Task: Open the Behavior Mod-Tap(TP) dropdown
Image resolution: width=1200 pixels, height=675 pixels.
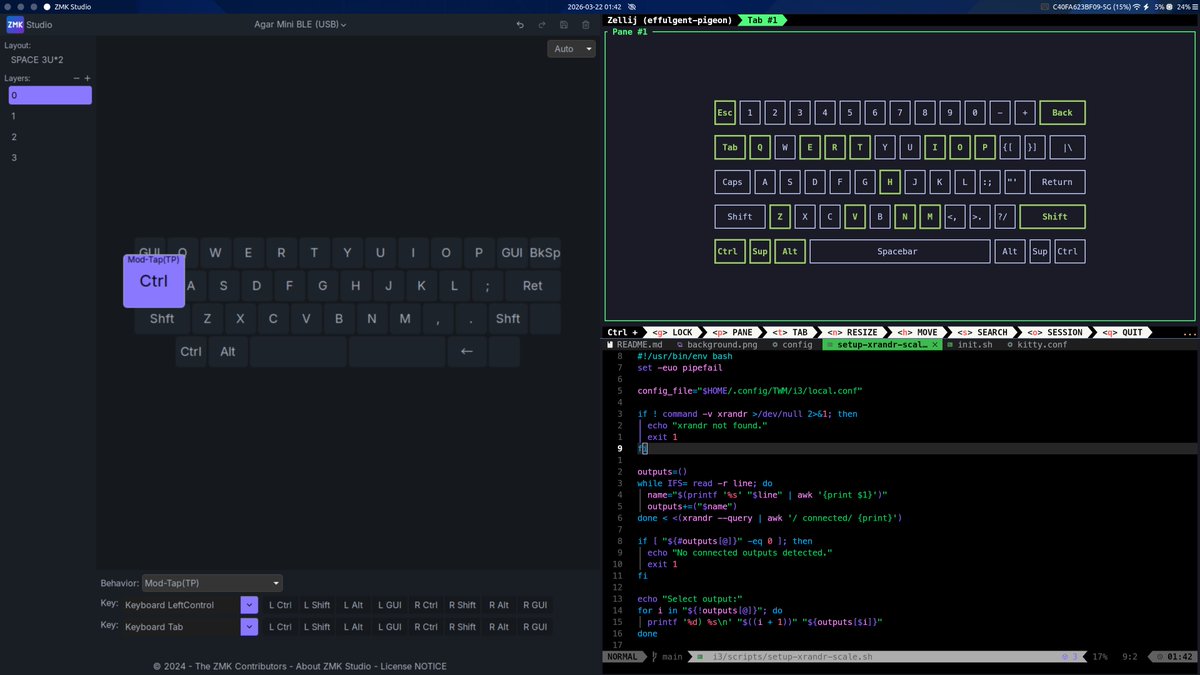Action: [x=212, y=583]
